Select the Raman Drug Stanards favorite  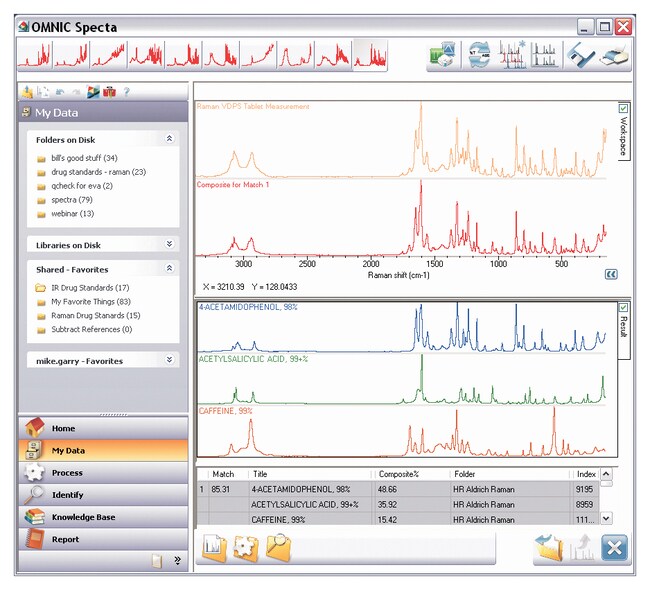coord(95,315)
